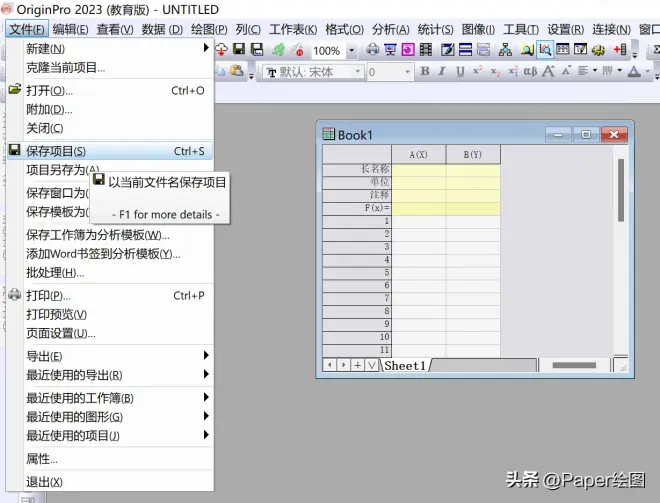Click the sheet list V button in Book1
Screen dimensions: 660x503
(x=371, y=365)
